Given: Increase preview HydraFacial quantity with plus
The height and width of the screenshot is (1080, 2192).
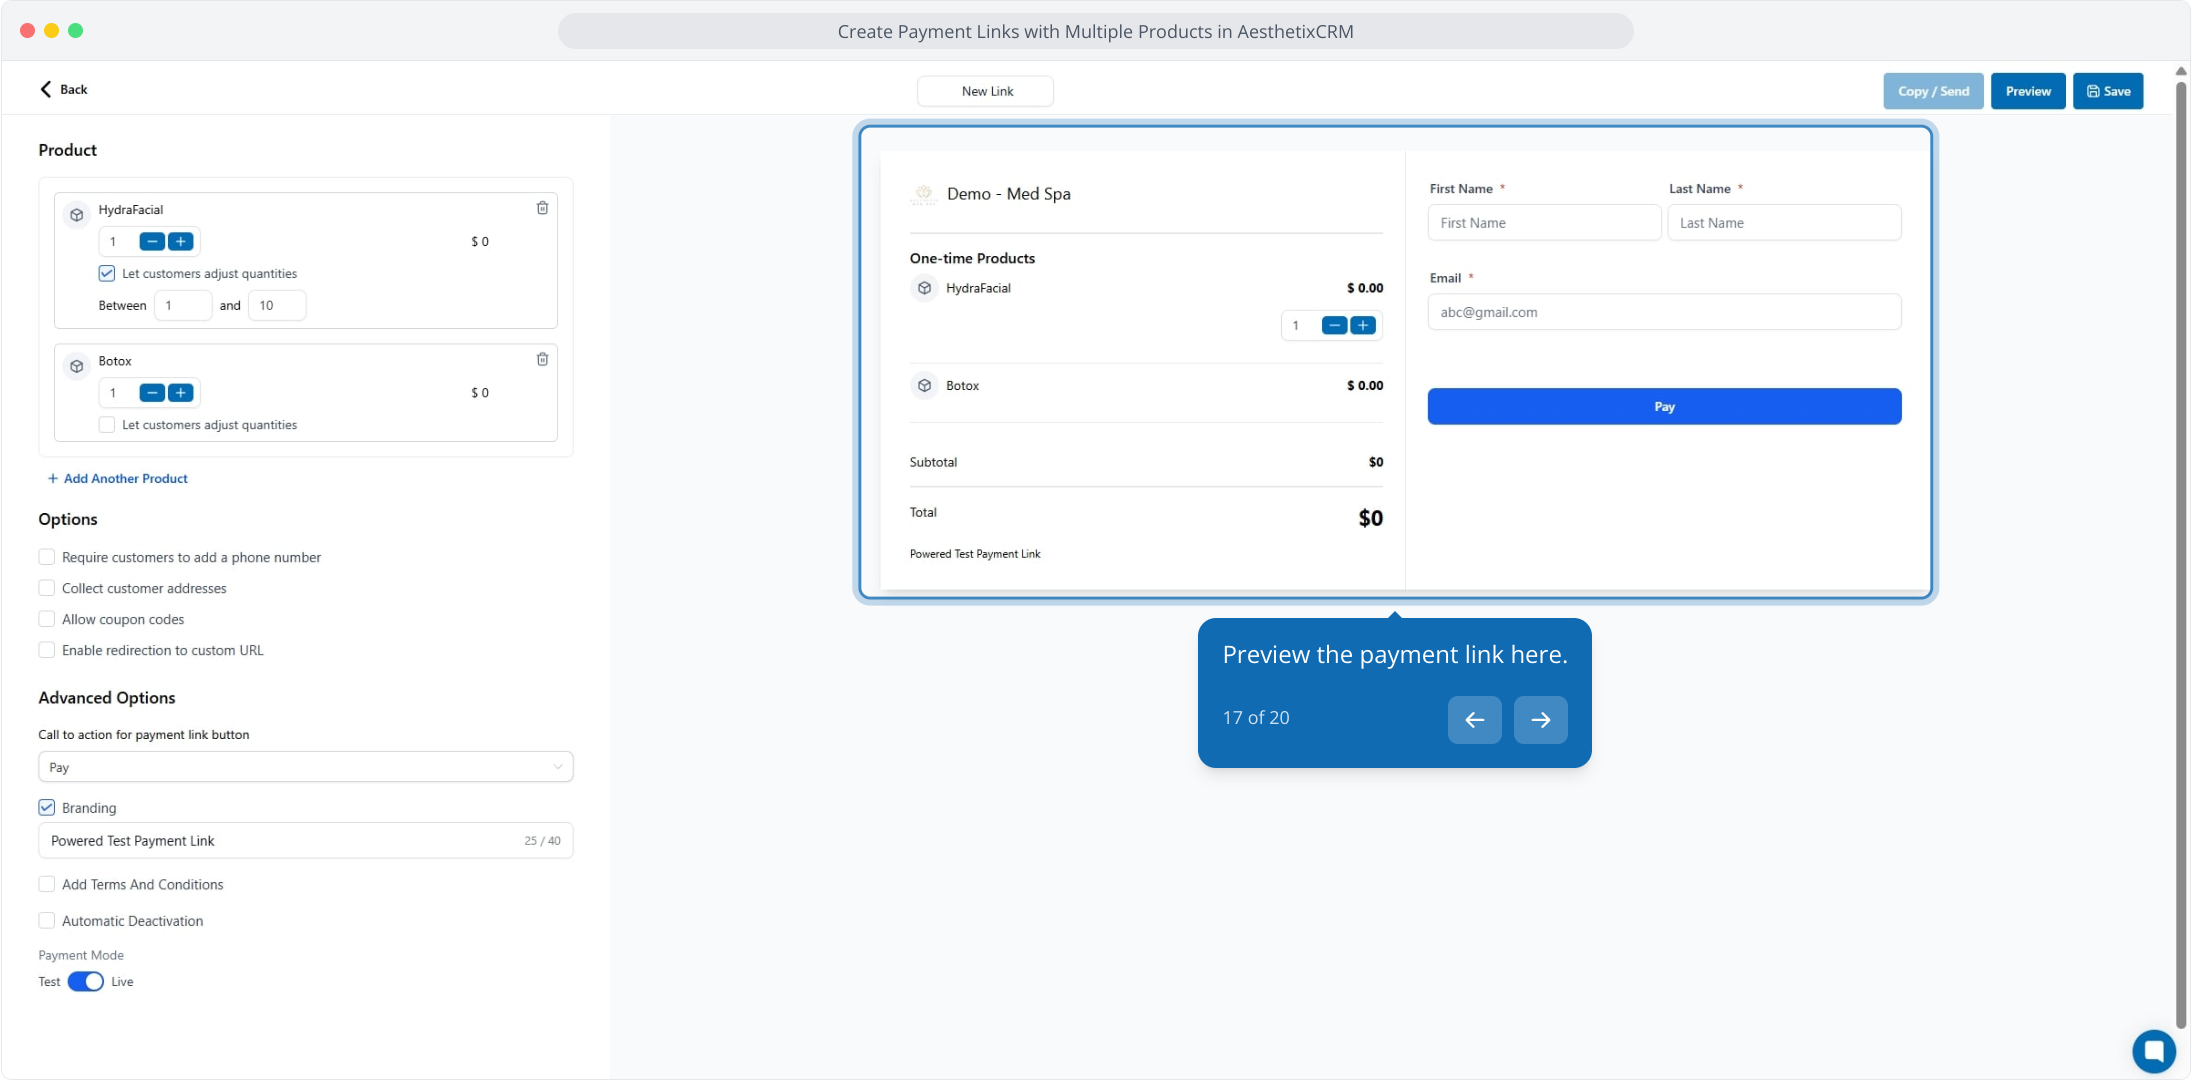Looking at the screenshot, I should click(x=1363, y=325).
